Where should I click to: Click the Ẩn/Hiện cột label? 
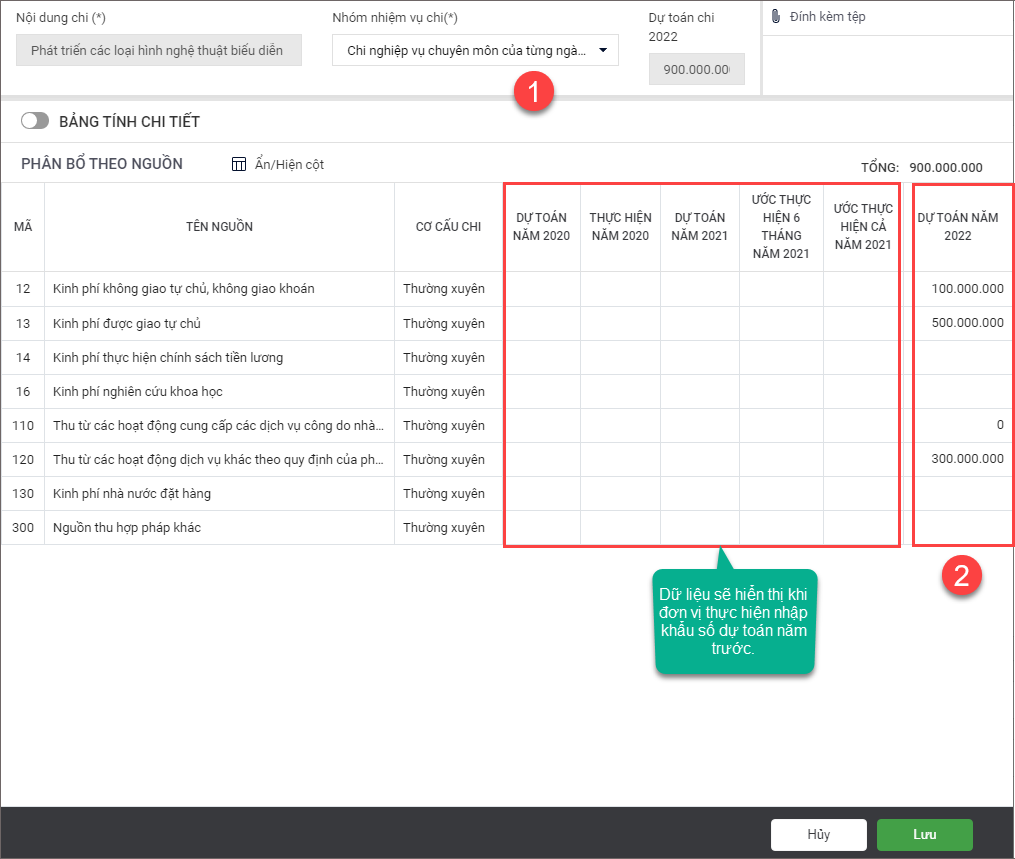tap(289, 164)
